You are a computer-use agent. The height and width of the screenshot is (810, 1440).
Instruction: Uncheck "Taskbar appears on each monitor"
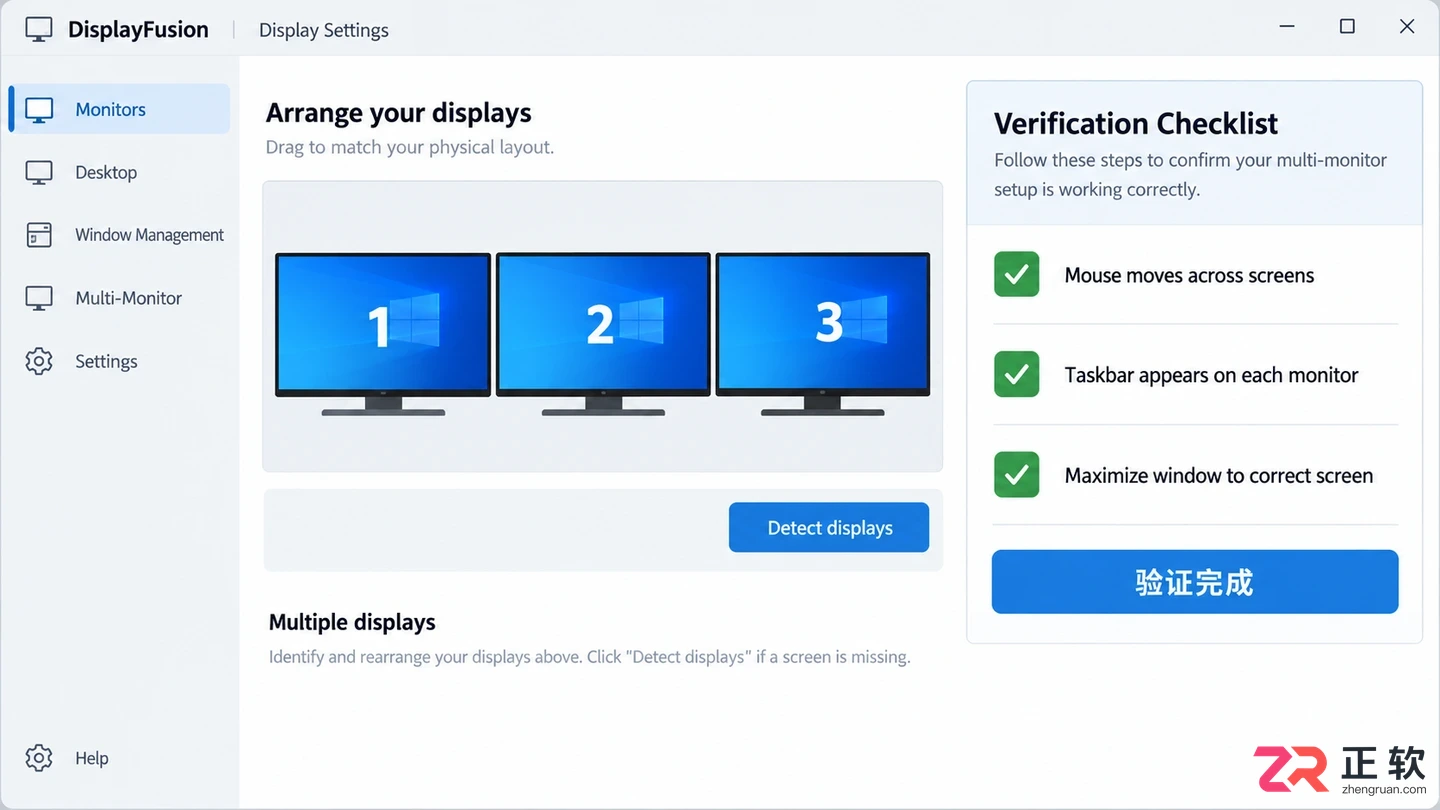(1017, 374)
